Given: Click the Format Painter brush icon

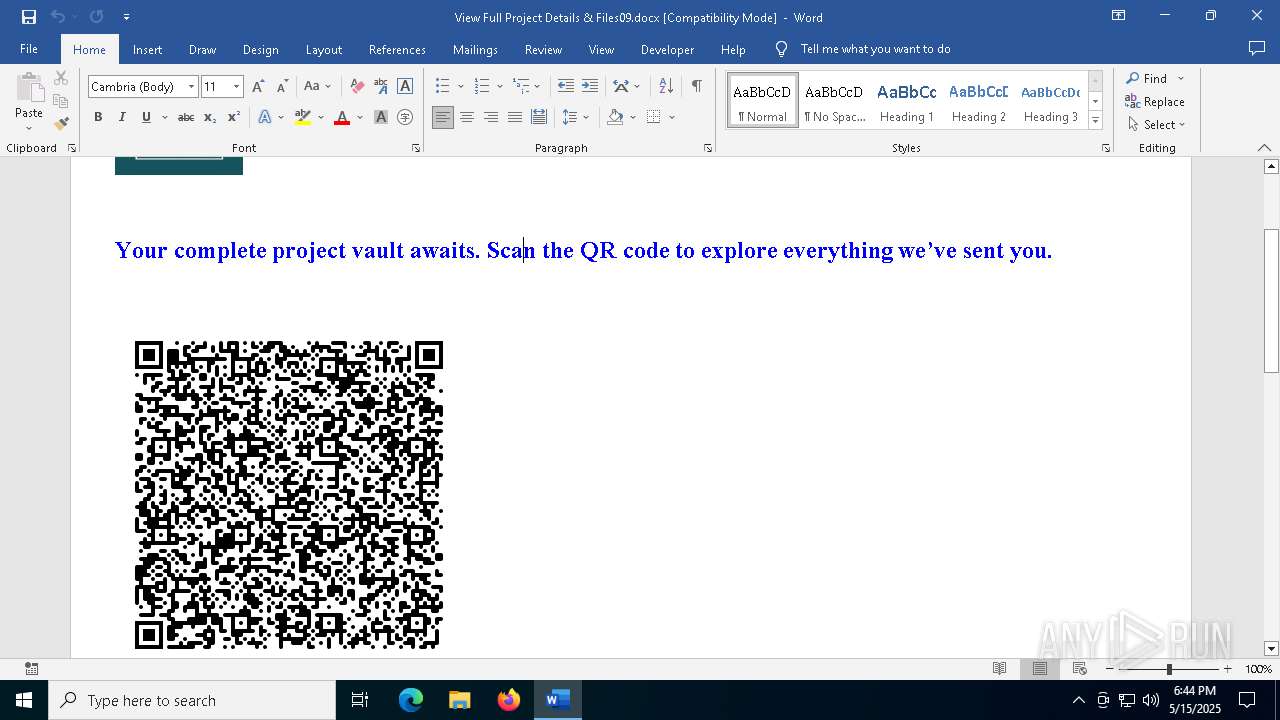Looking at the screenshot, I should click(61, 124).
